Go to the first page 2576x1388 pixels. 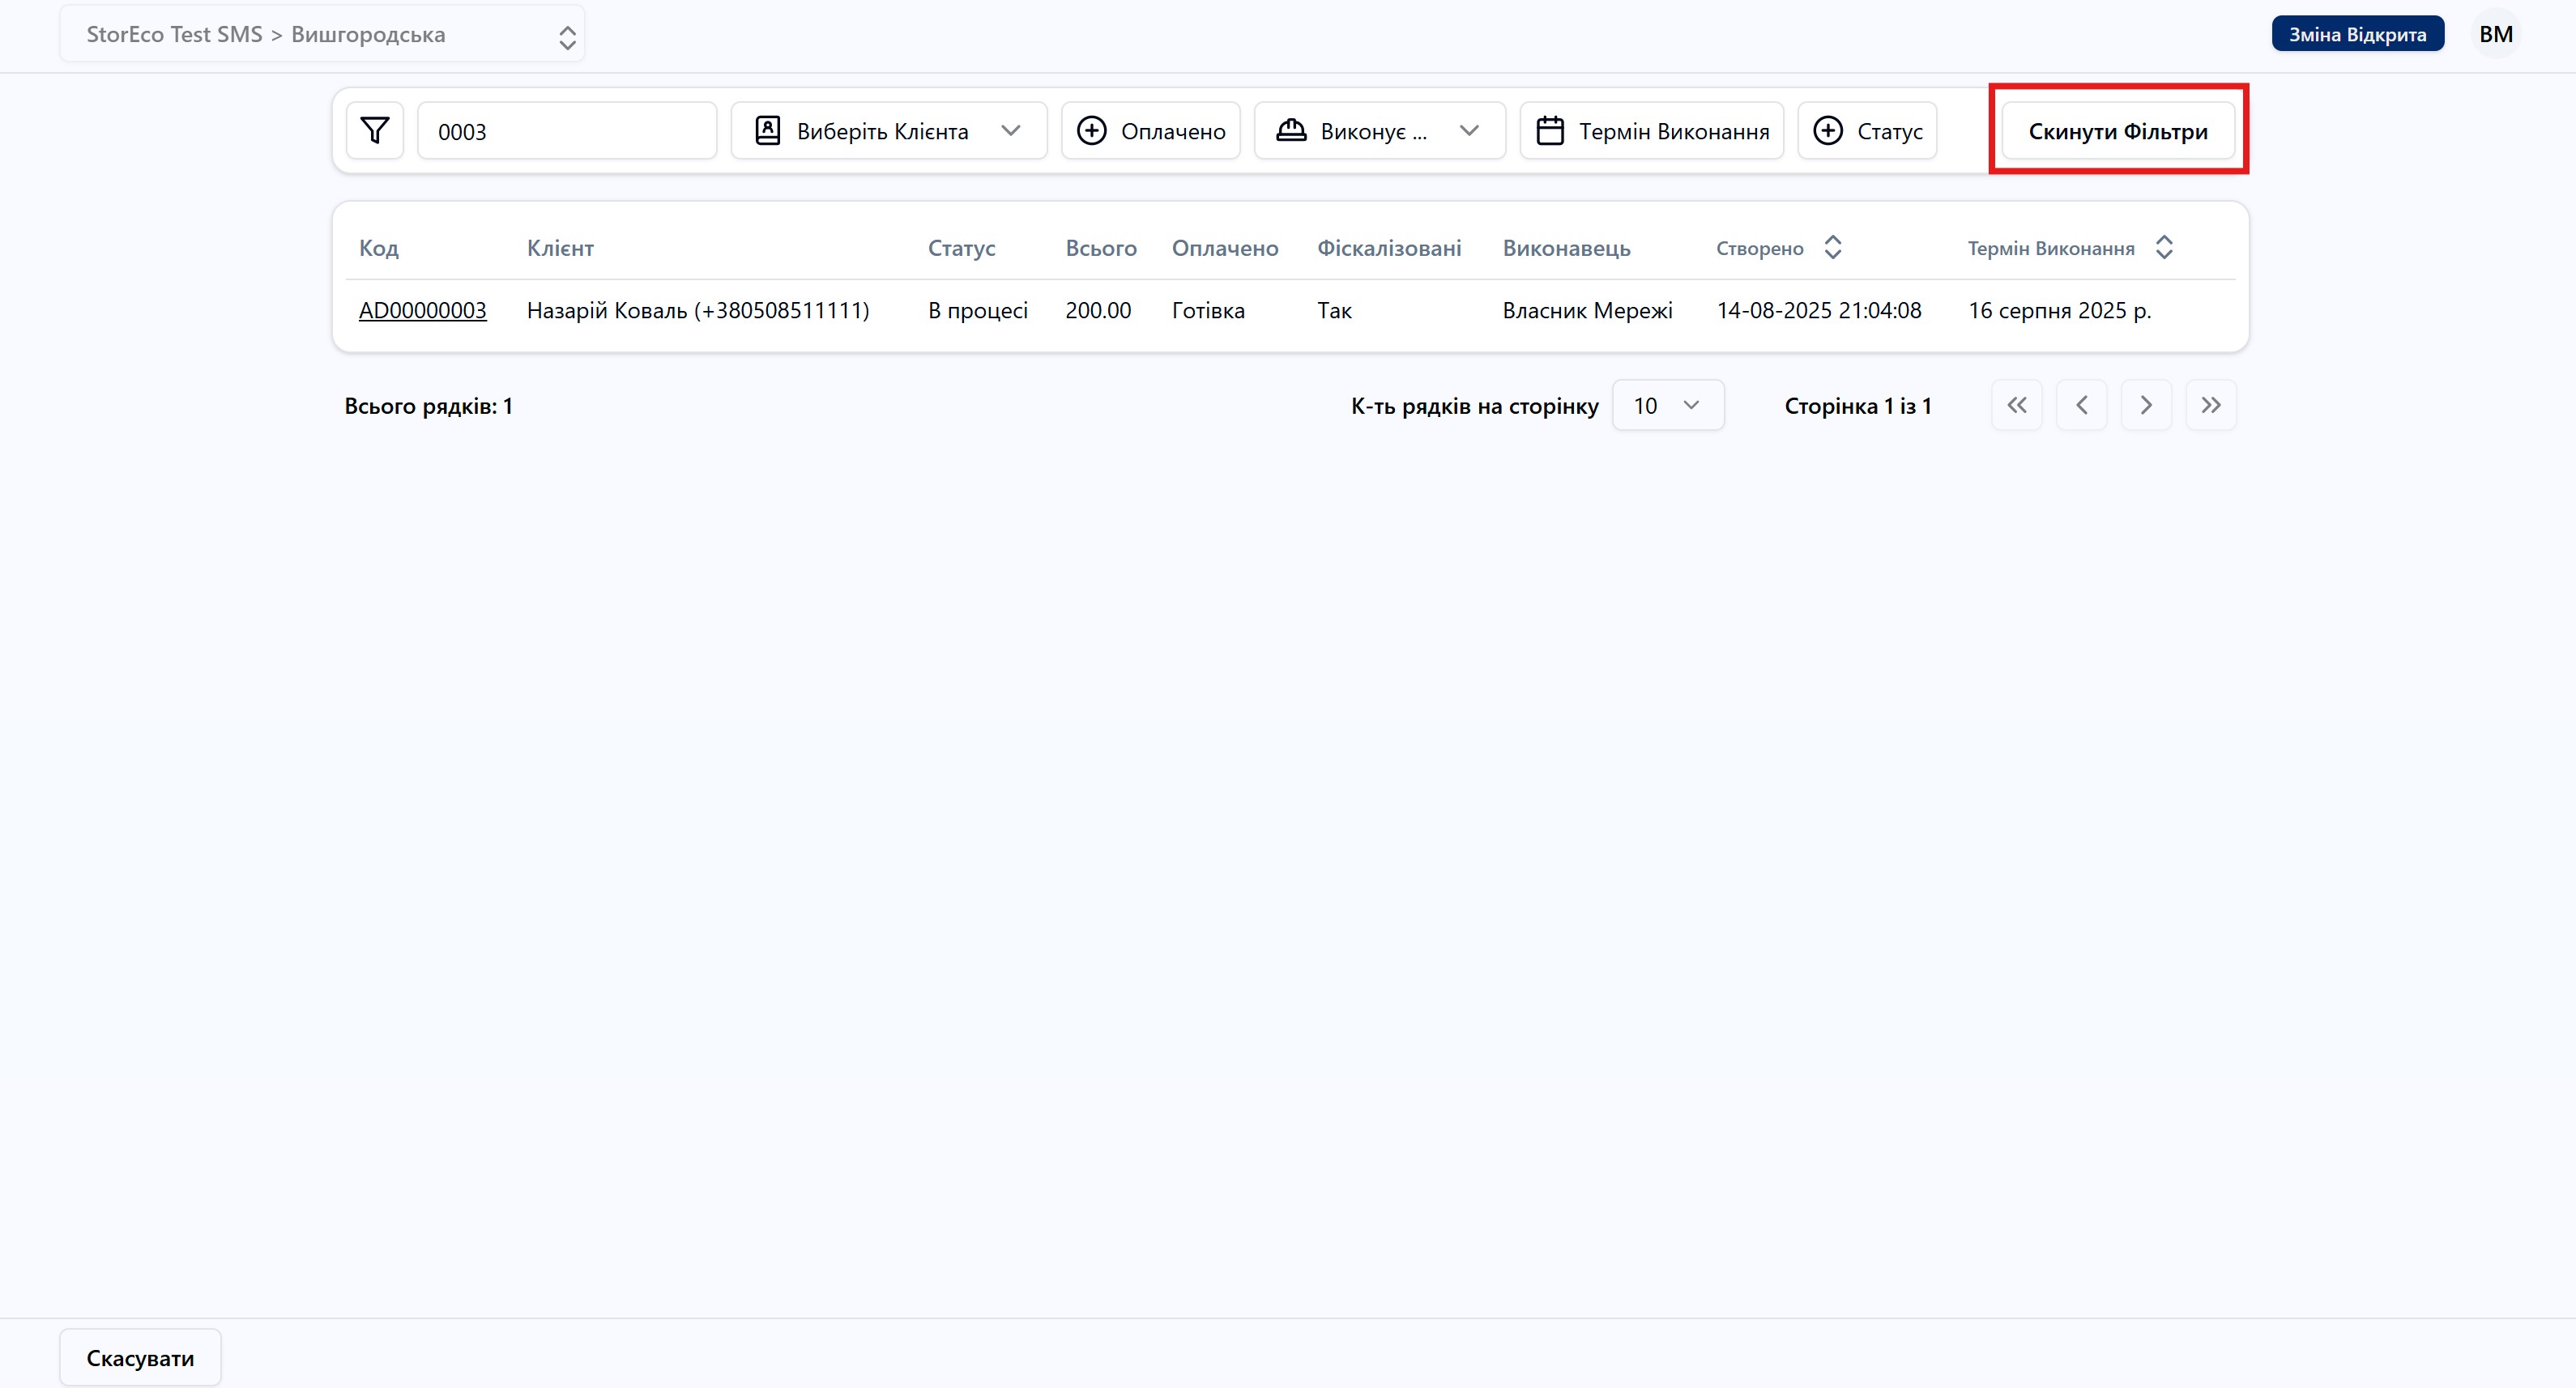2016,405
